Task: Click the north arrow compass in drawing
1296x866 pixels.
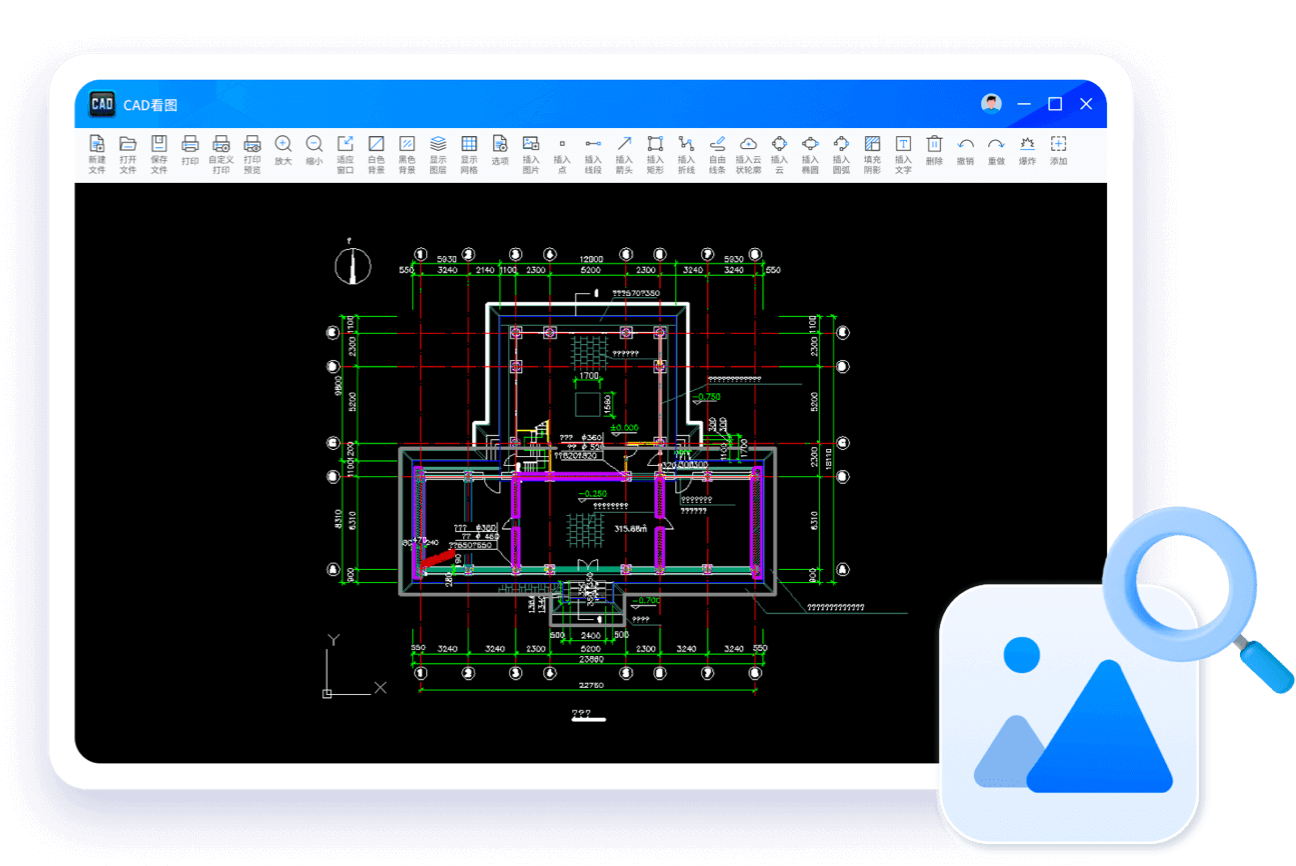Action: pyautogui.click(x=352, y=265)
